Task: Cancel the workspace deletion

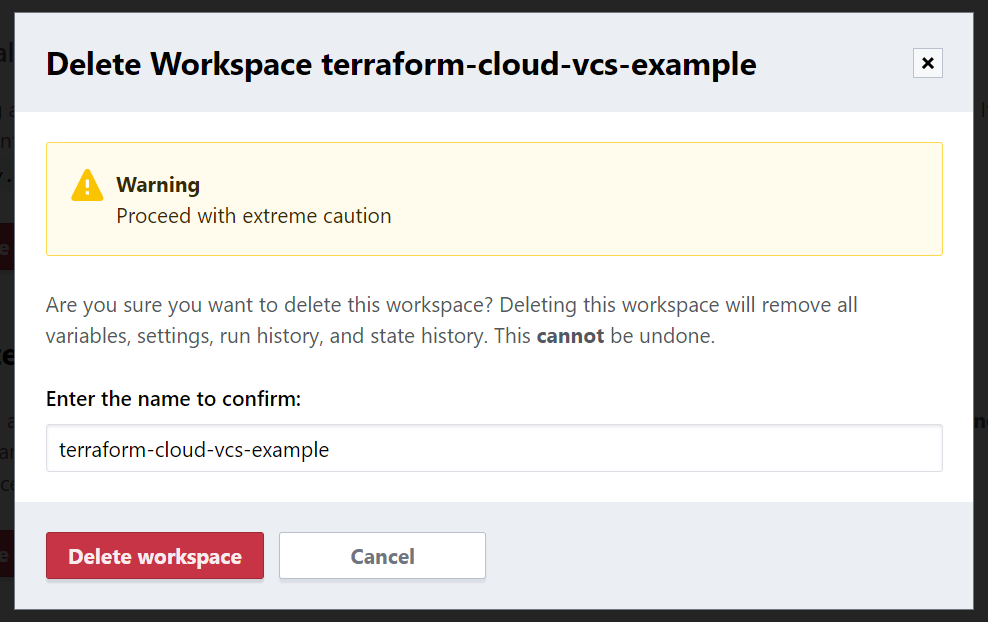Action: click(382, 556)
